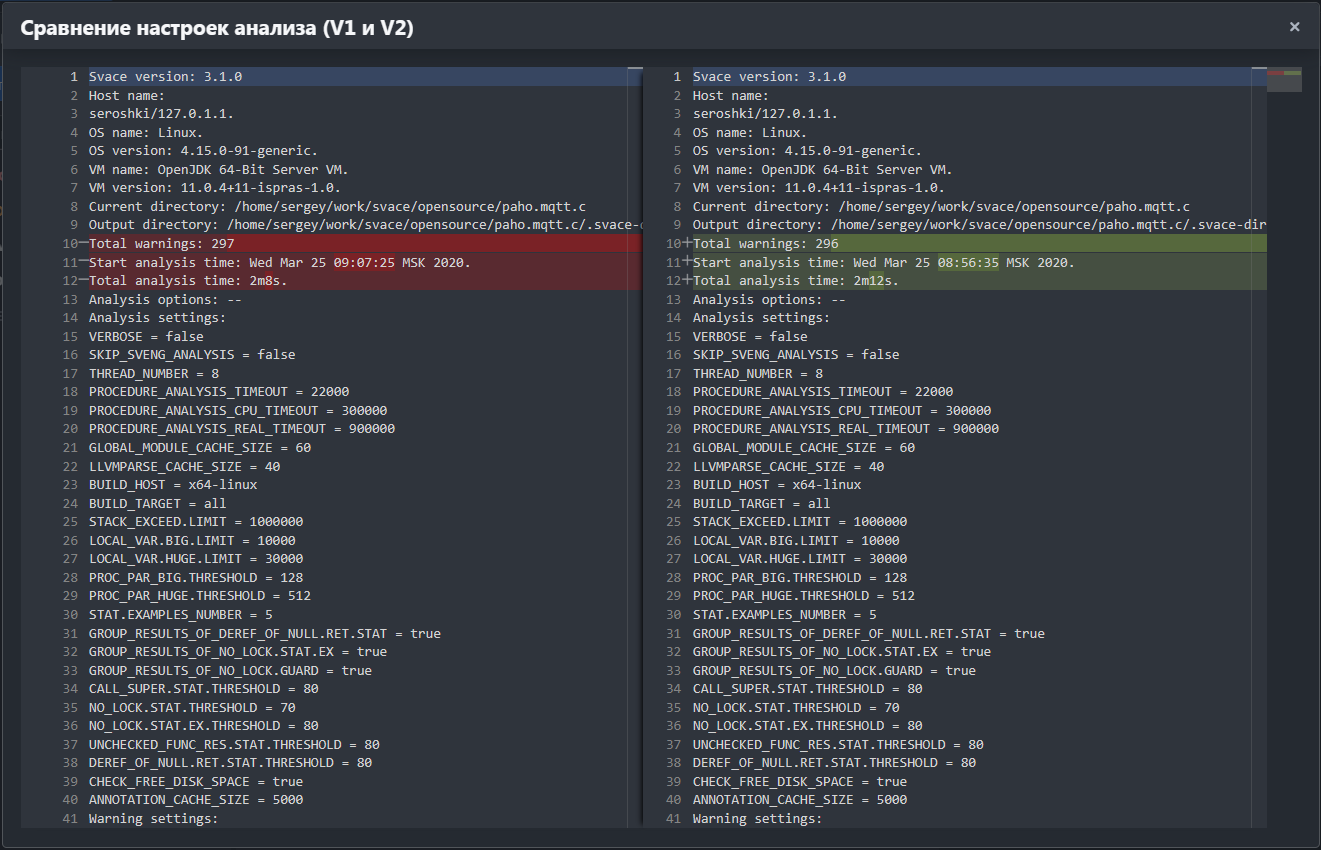Click 'STACK_EXCEED.LIMIT = 1000000' in left pane
Image resolution: width=1321 pixels, height=850 pixels.
click(x=196, y=521)
